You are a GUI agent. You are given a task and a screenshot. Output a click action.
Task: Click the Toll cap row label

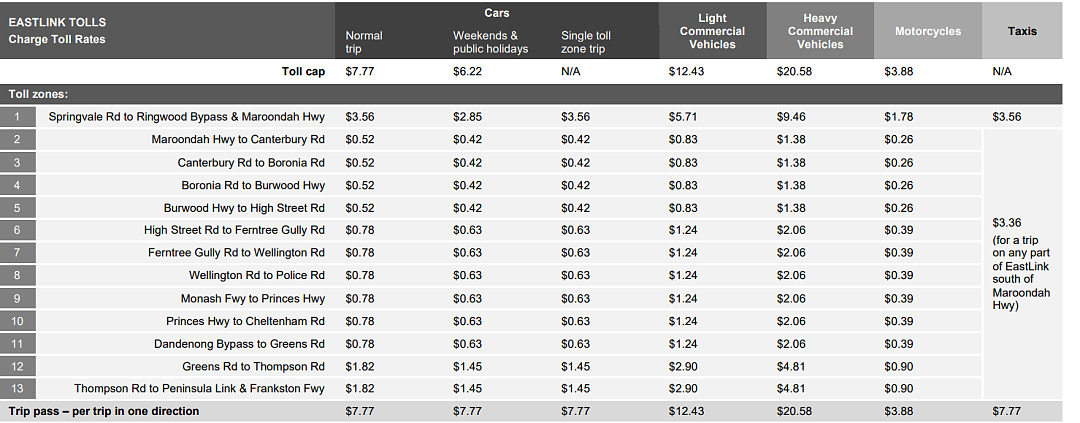tap(303, 71)
